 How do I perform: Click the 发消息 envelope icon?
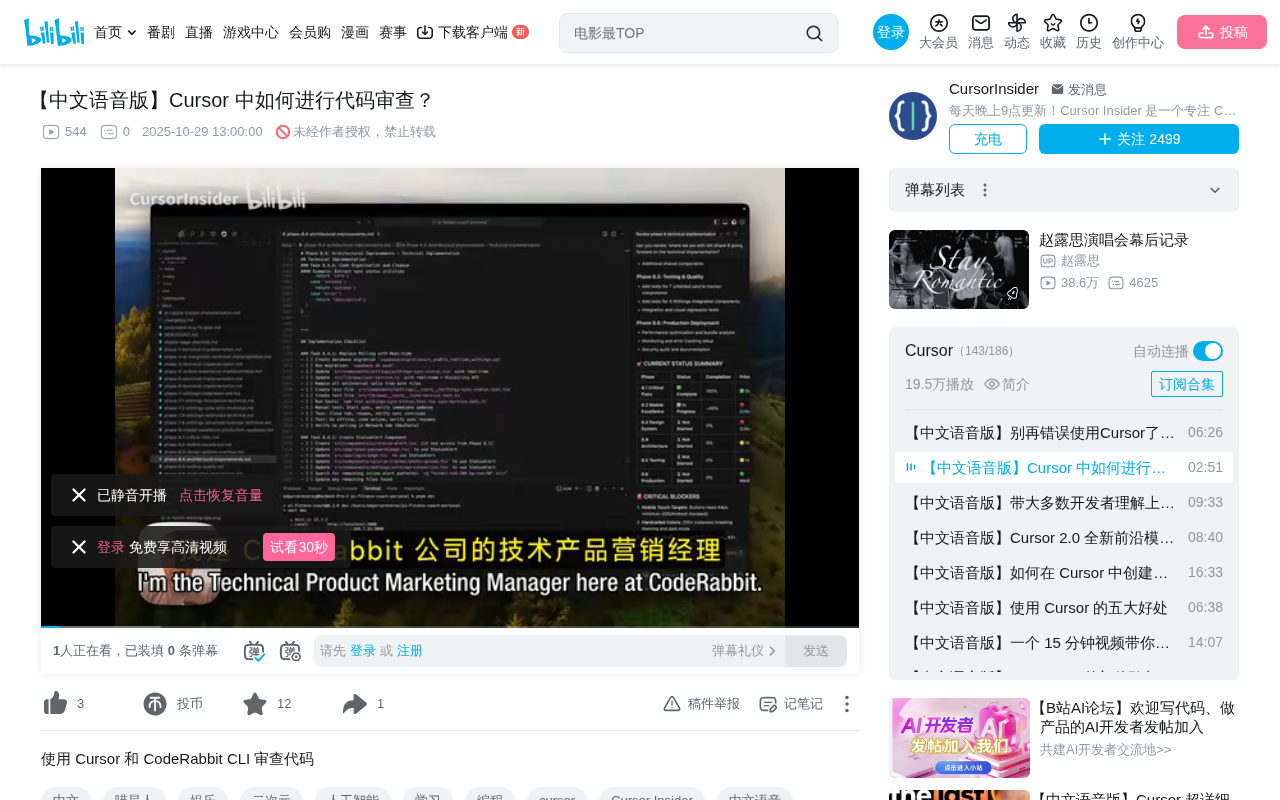click(x=1058, y=89)
